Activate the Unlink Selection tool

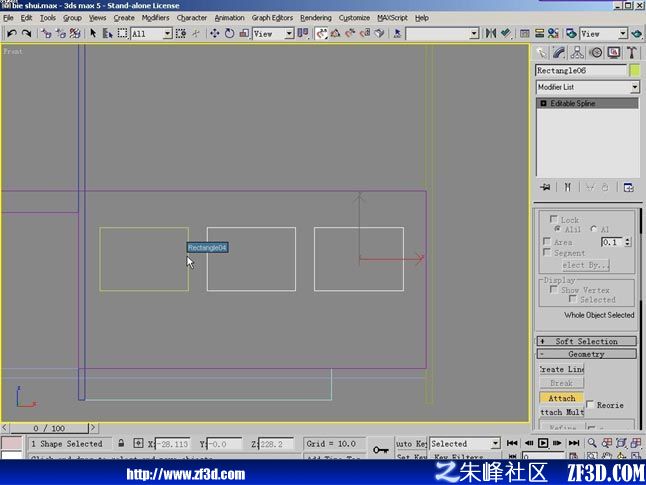(x=61, y=33)
